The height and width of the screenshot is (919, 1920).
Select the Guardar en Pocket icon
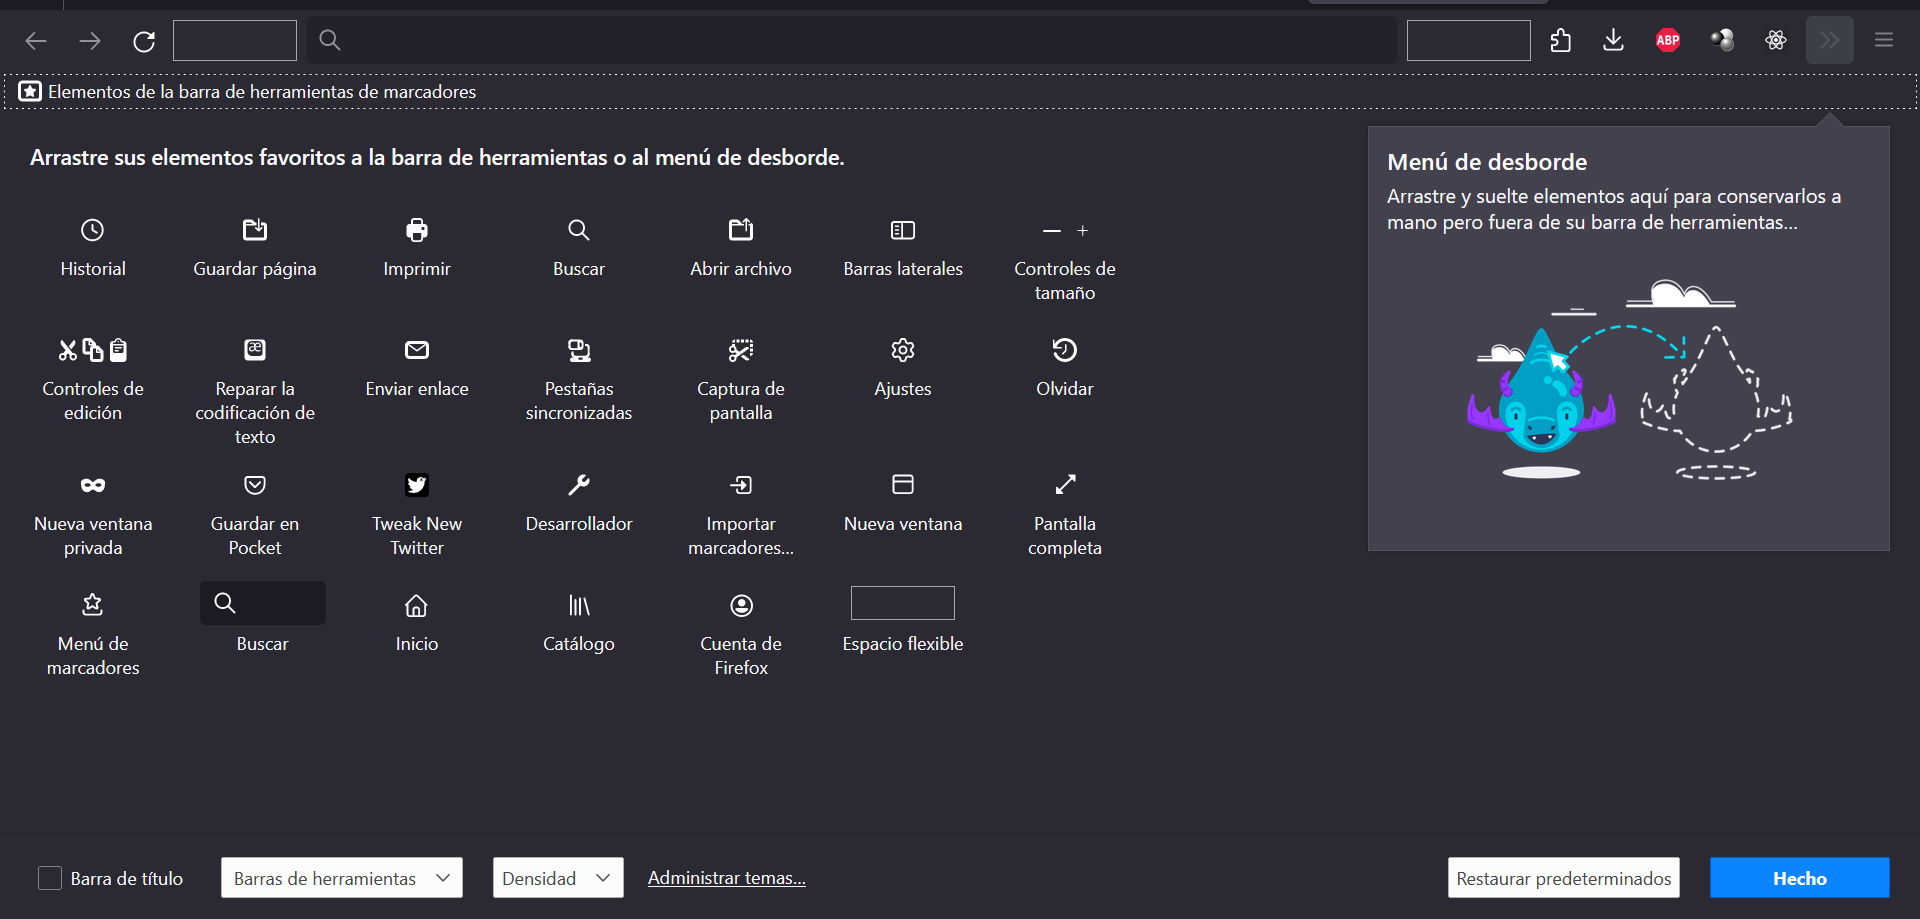[255, 485]
